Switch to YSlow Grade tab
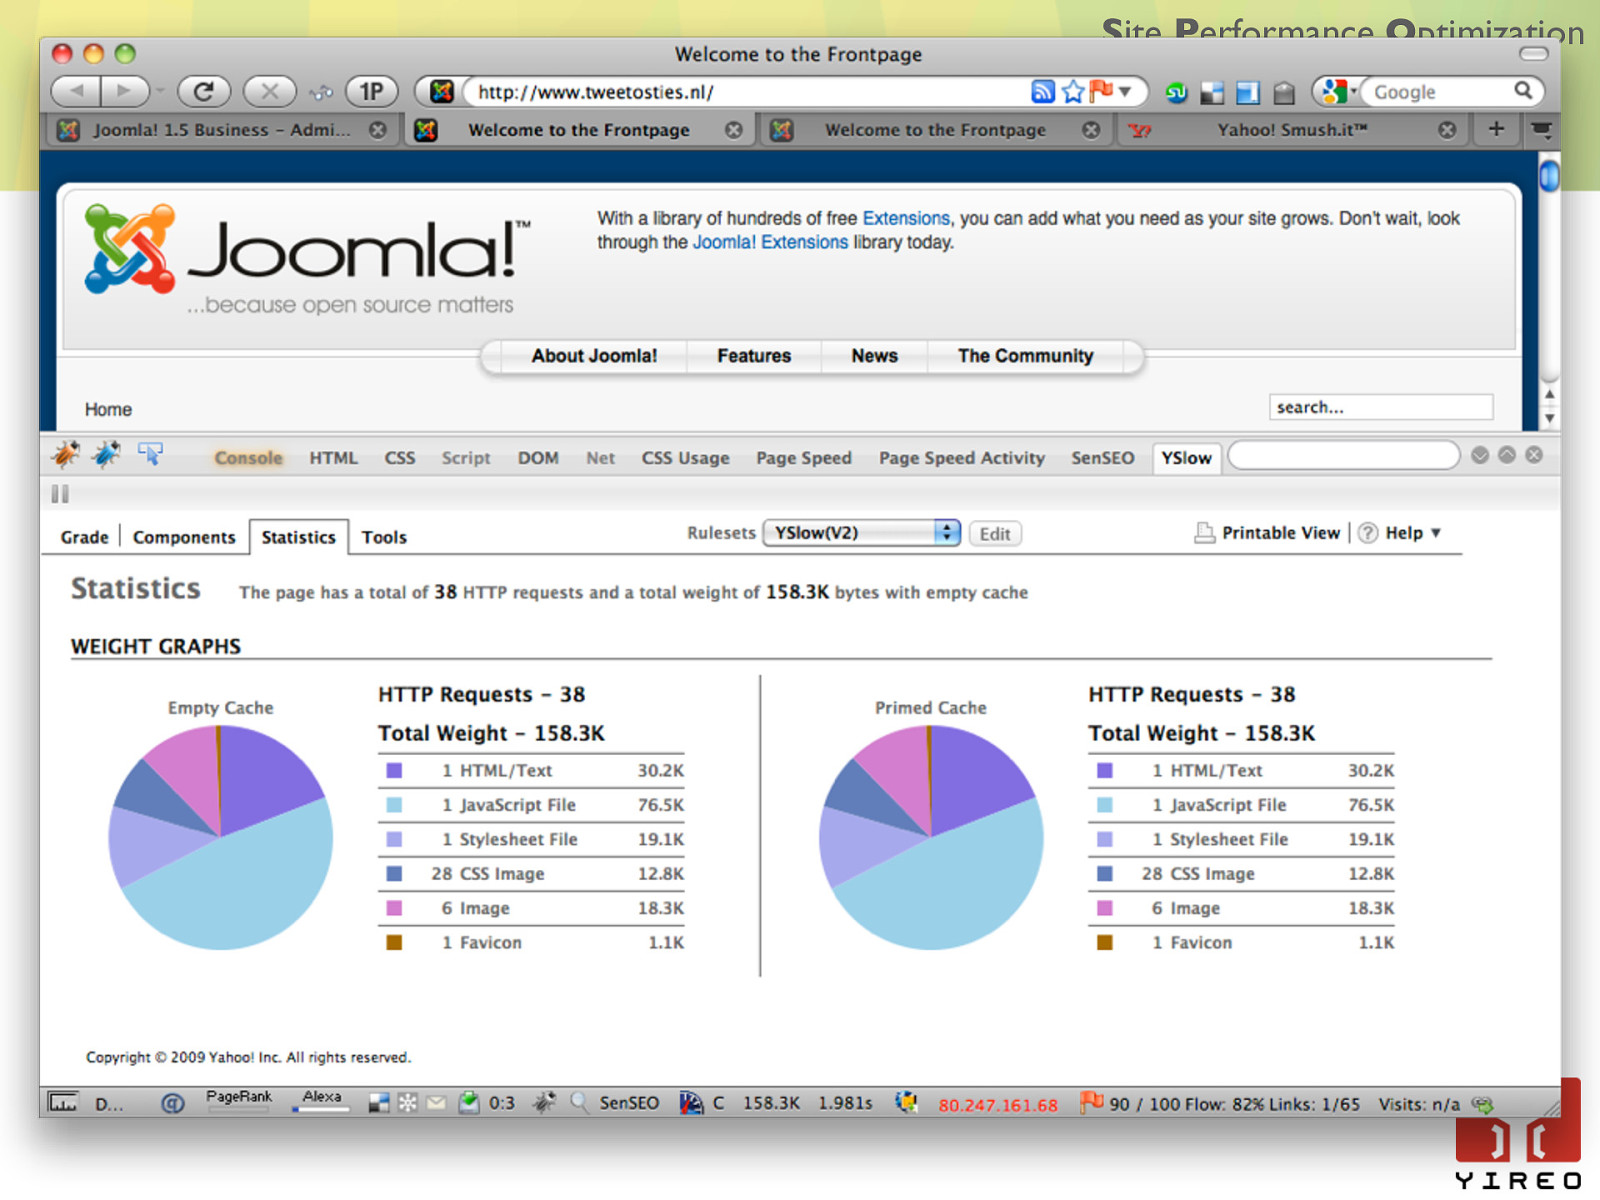 tap(84, 537)
